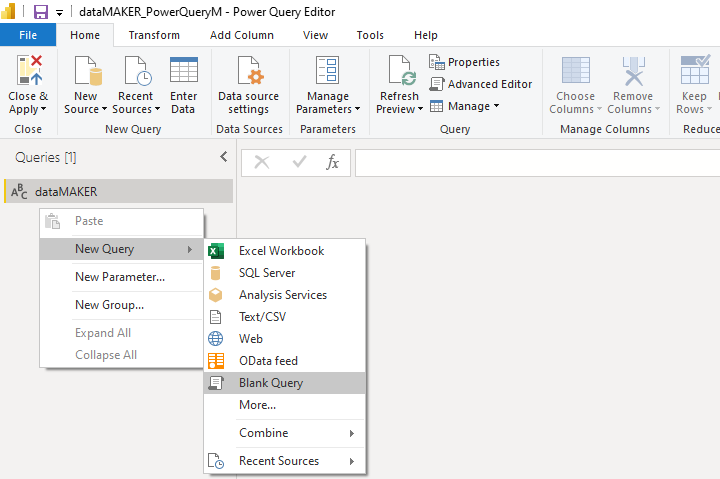The height and width of the screenshot is (479, 720).
Task: Click the Save icon in title bar
Action: coord(41,11)
